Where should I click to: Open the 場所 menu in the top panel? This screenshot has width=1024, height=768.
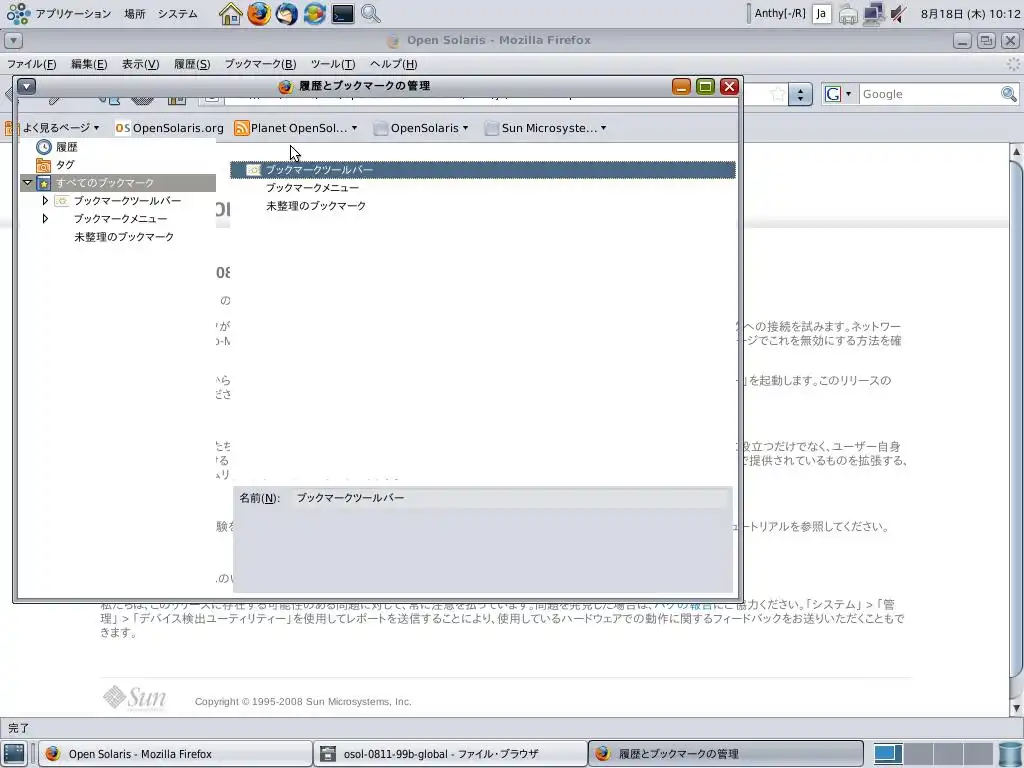tap(135, 14)
